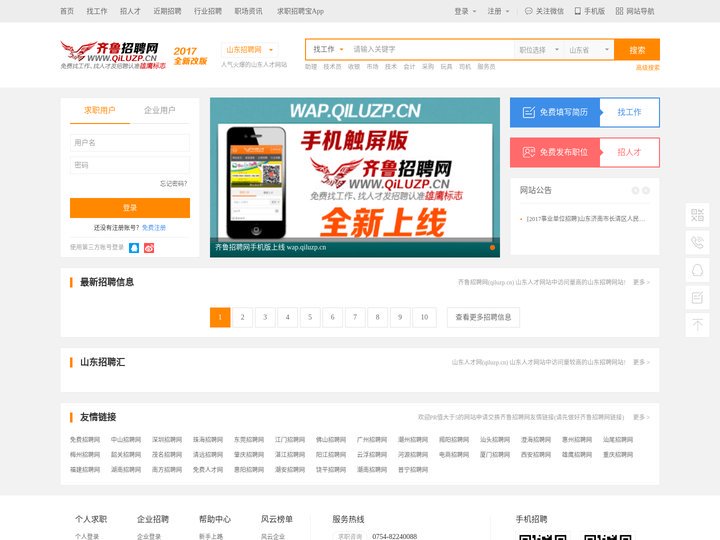Focus the 用户名 input field
The width and height of the screenshot is (720, 540).
point(130,143)
